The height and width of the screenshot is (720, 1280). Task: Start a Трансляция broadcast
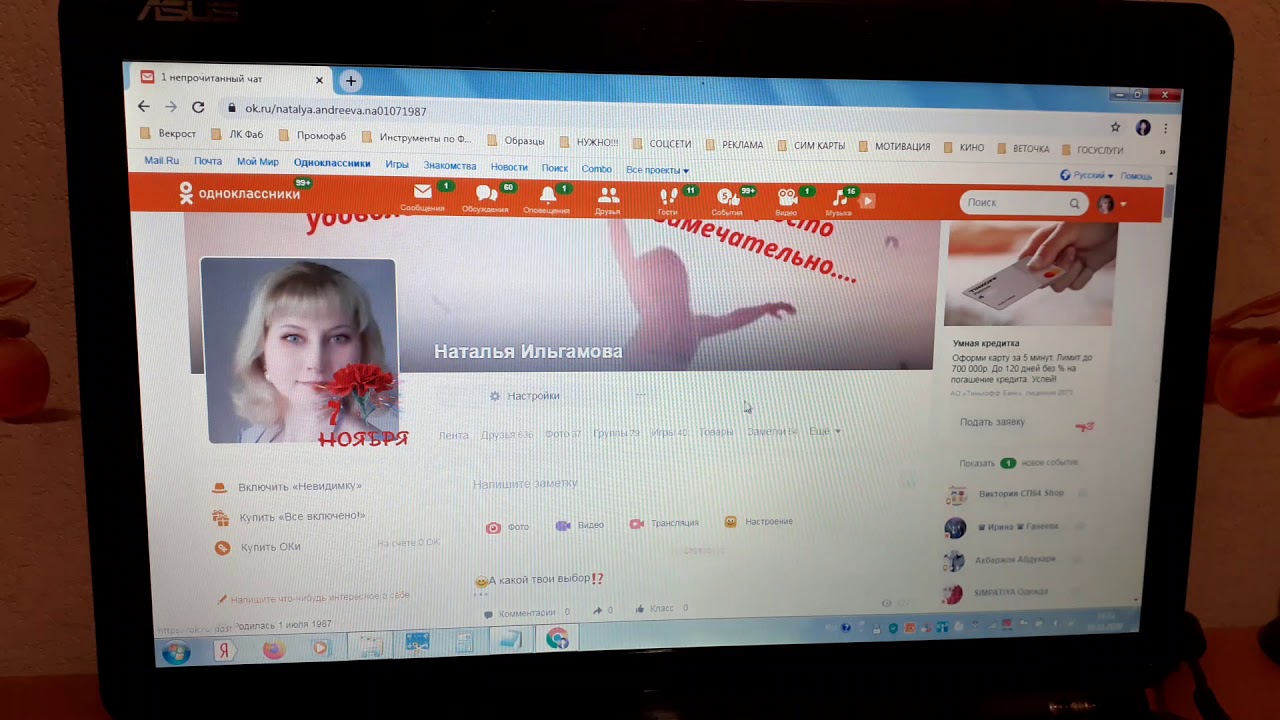pos(665,523)
